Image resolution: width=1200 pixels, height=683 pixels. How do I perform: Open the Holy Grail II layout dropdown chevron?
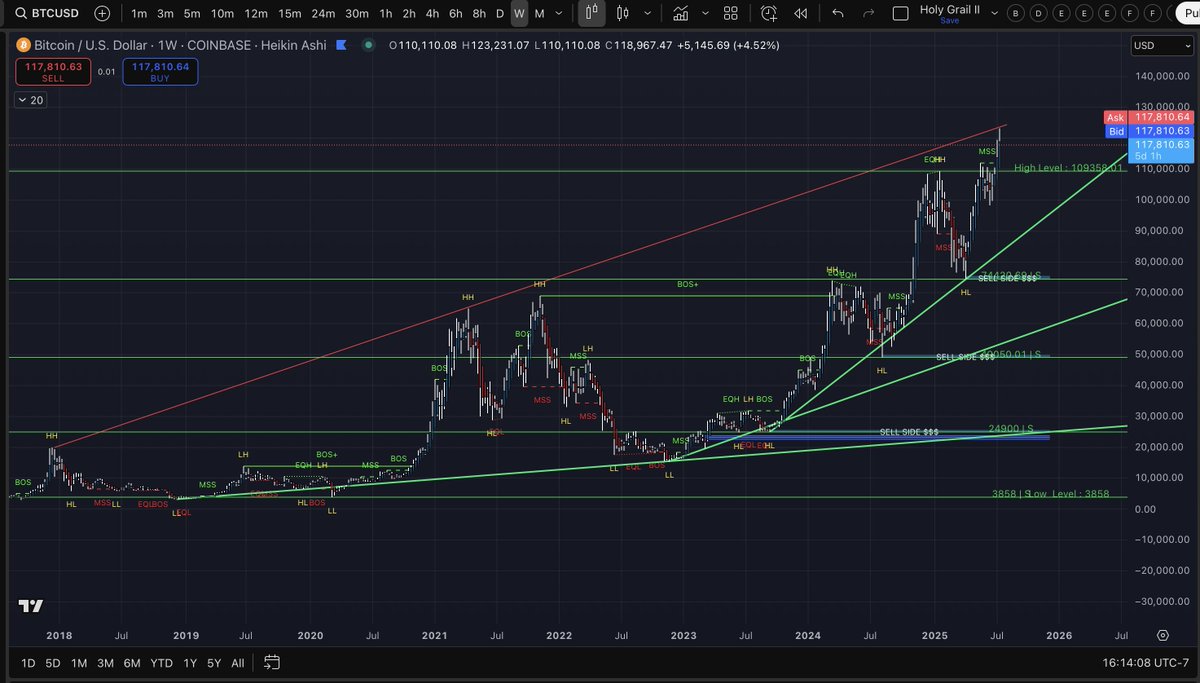pyautogui.click(x=993, y=13)
